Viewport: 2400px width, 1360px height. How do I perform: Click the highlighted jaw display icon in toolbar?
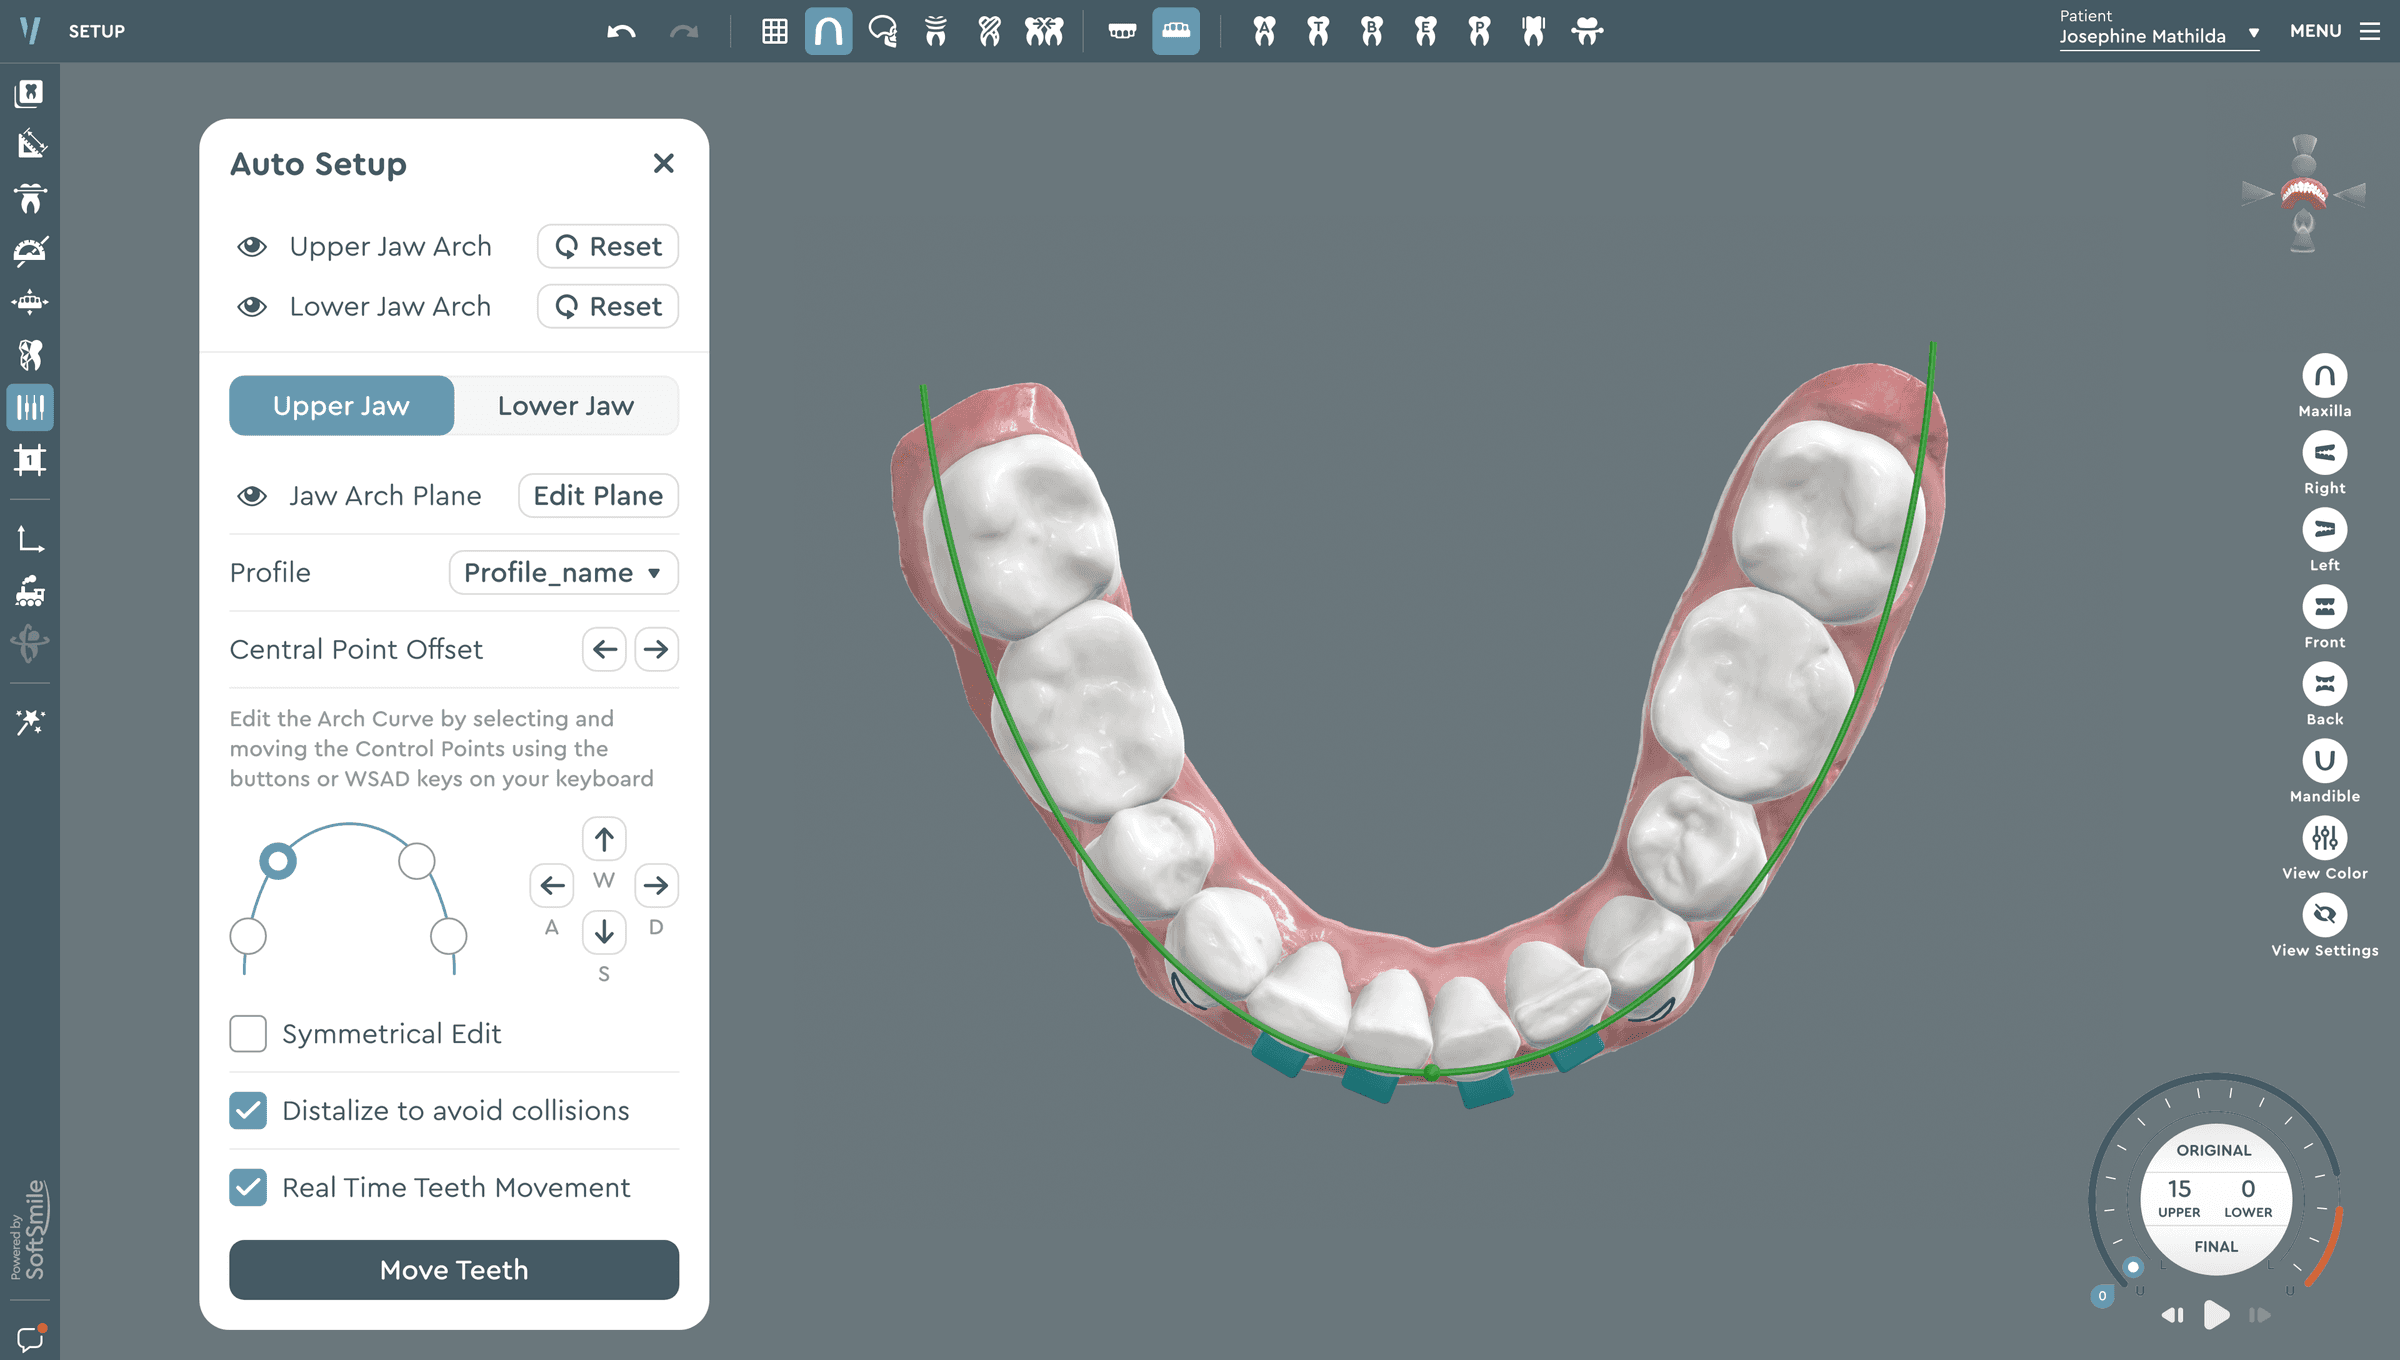(x=1176, y=31)
